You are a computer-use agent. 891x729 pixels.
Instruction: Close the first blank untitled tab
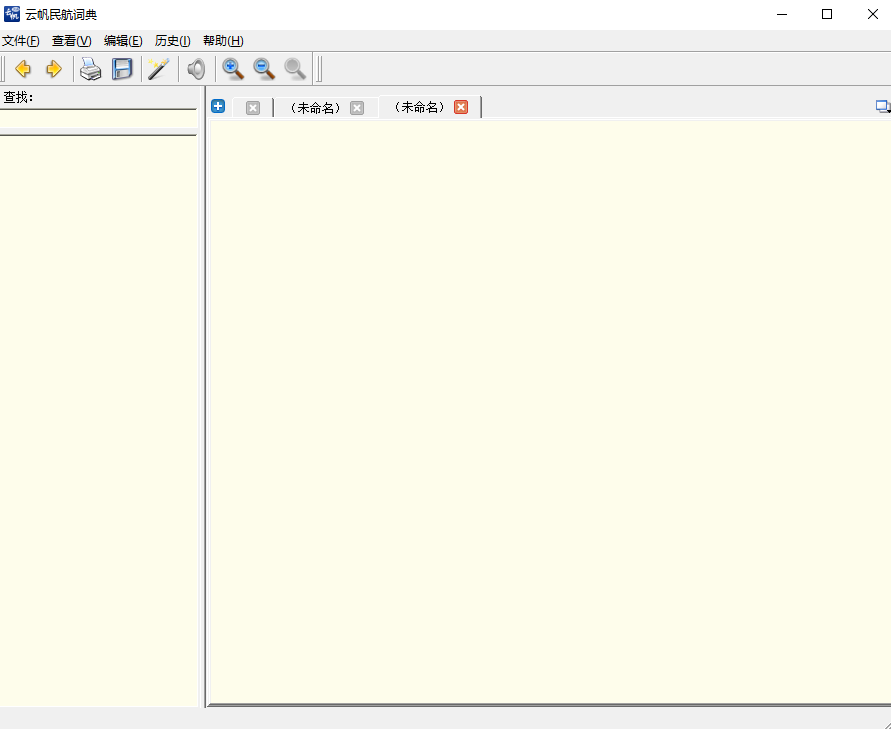coord(253,108)
